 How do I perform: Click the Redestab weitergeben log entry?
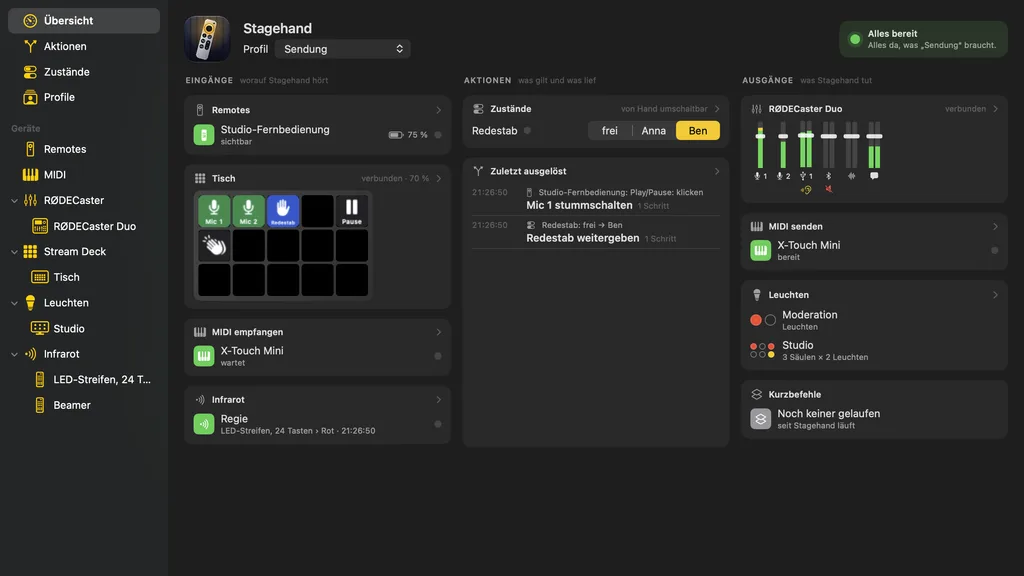coord(596,232)
